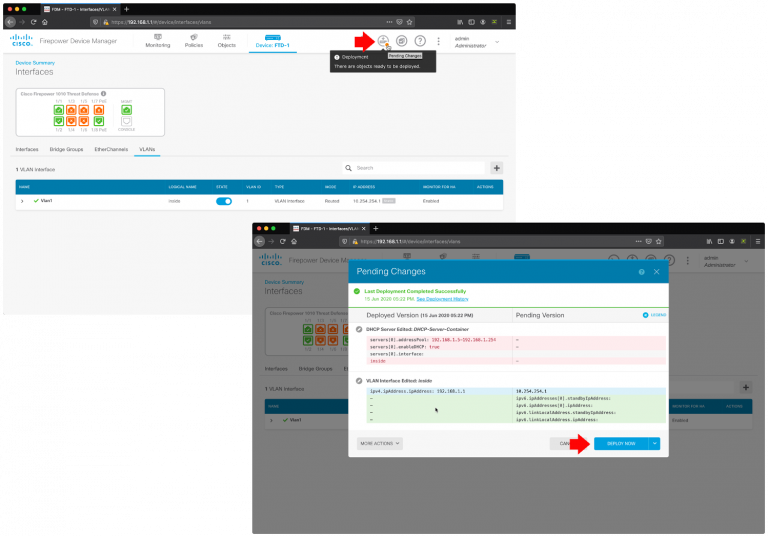Click the address bar URL in upper browser window
Image resolution: width=768 pixels, height=536 pixels.
(x=161, y=22)
